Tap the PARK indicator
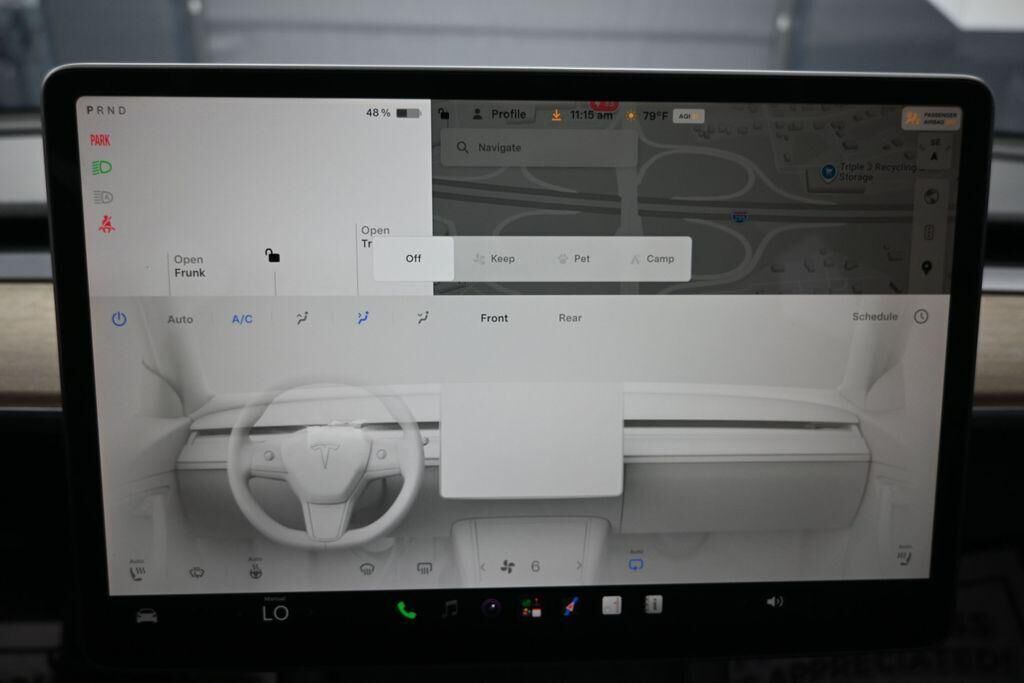This screenshot has height=683, width=1024. click(x=100, y=140)
